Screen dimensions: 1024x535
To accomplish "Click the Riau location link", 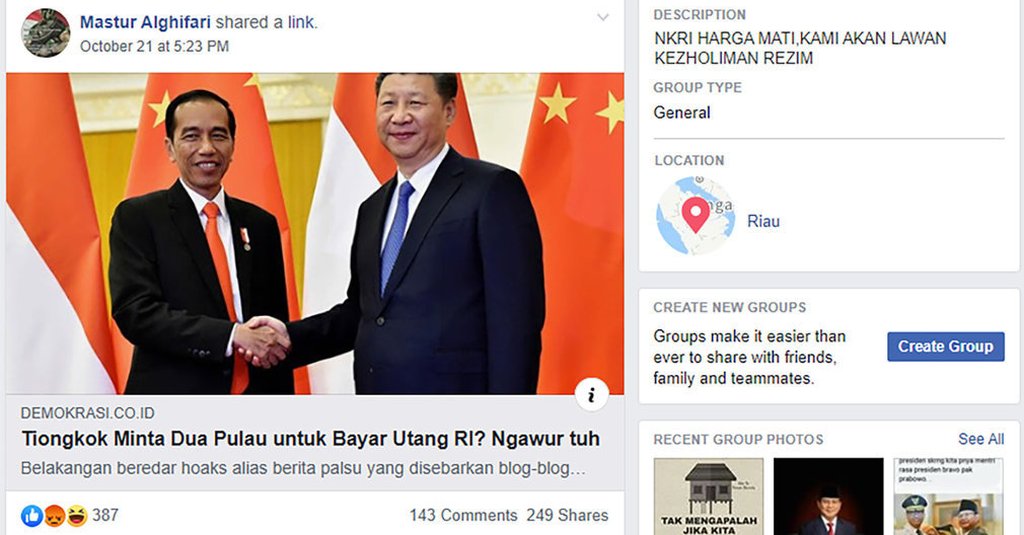I will [763, 221].
